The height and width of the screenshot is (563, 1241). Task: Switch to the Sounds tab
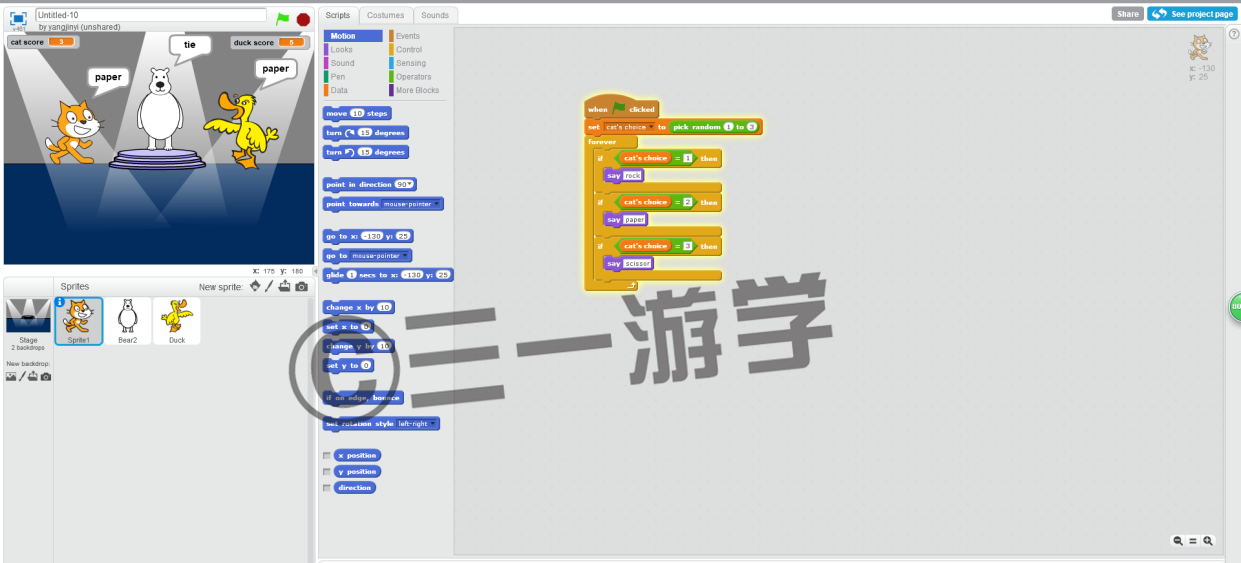(x=435, y=15)
